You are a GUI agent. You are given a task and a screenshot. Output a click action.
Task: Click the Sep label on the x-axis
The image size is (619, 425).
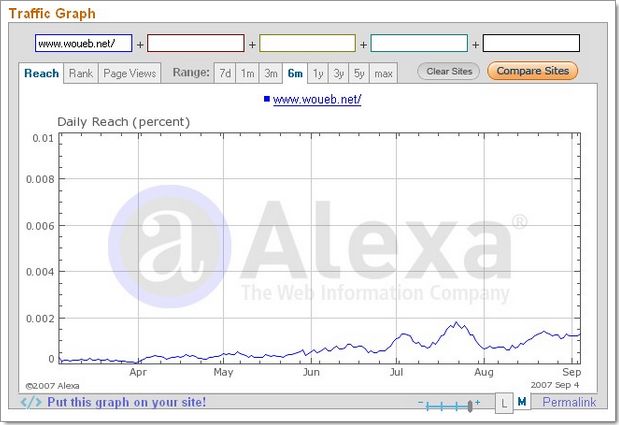(572, 372)
